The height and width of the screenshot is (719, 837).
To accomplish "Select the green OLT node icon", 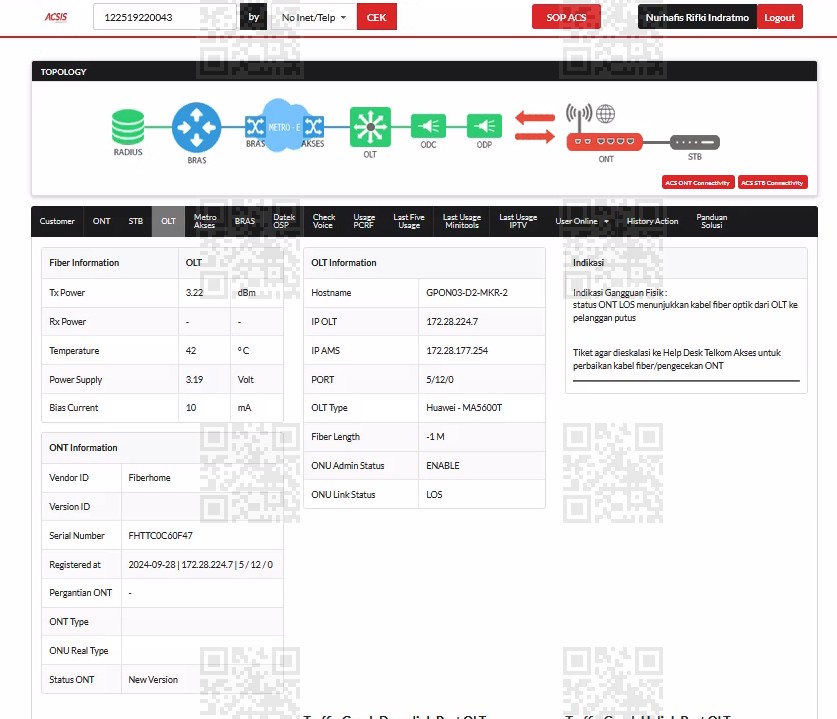I will point(370,127).
